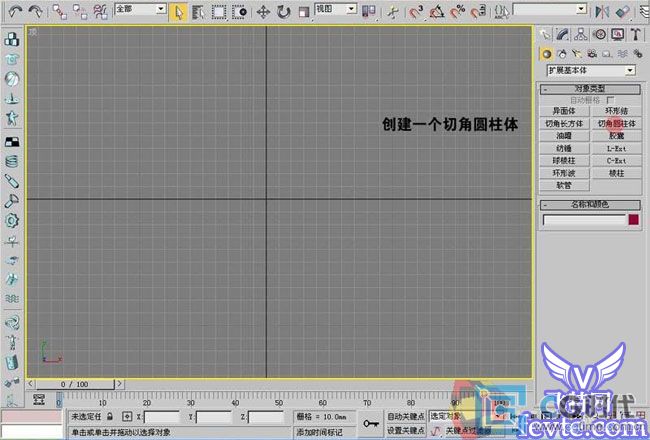Image resolution: width=650 pixels, height=440 pixels.
Task: Click the 环形结 object button
Action: point(616,111)
